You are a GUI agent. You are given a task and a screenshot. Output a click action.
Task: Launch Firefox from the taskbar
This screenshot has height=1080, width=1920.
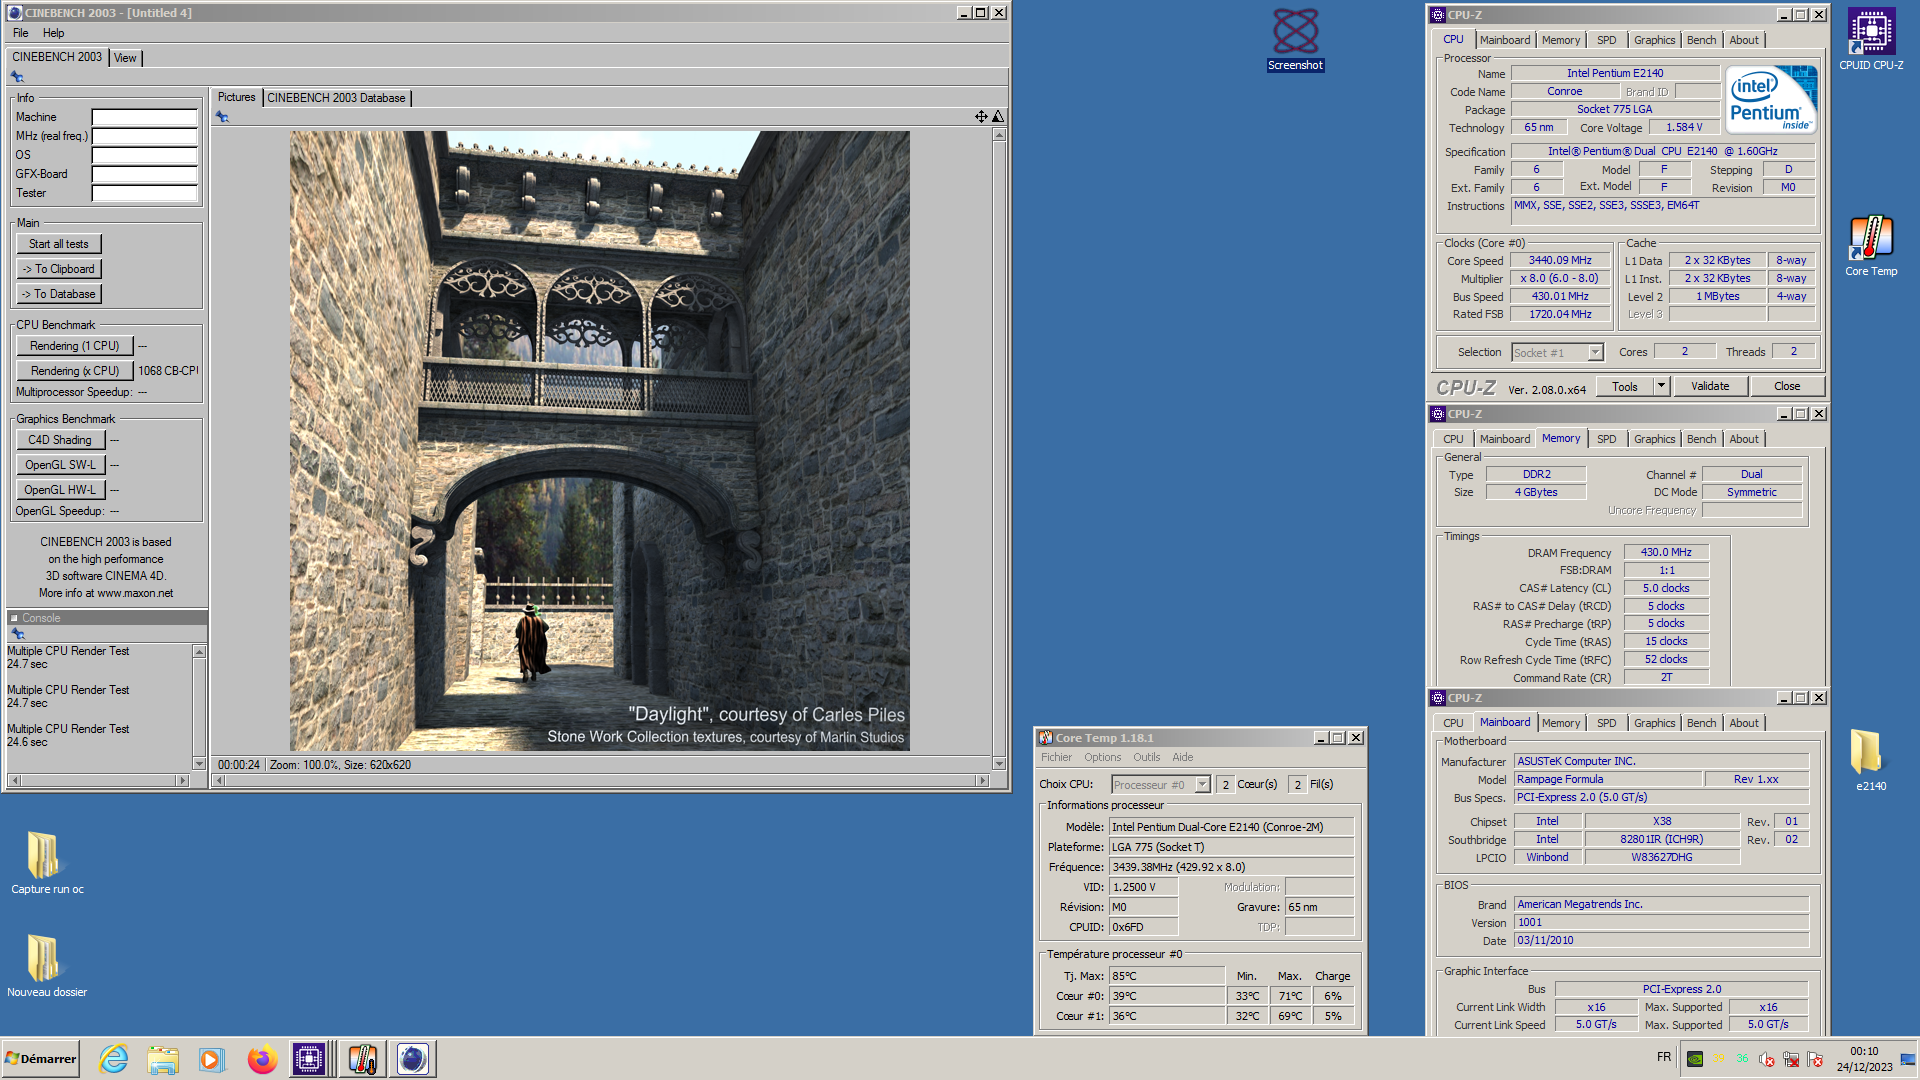click(262, 1059)
